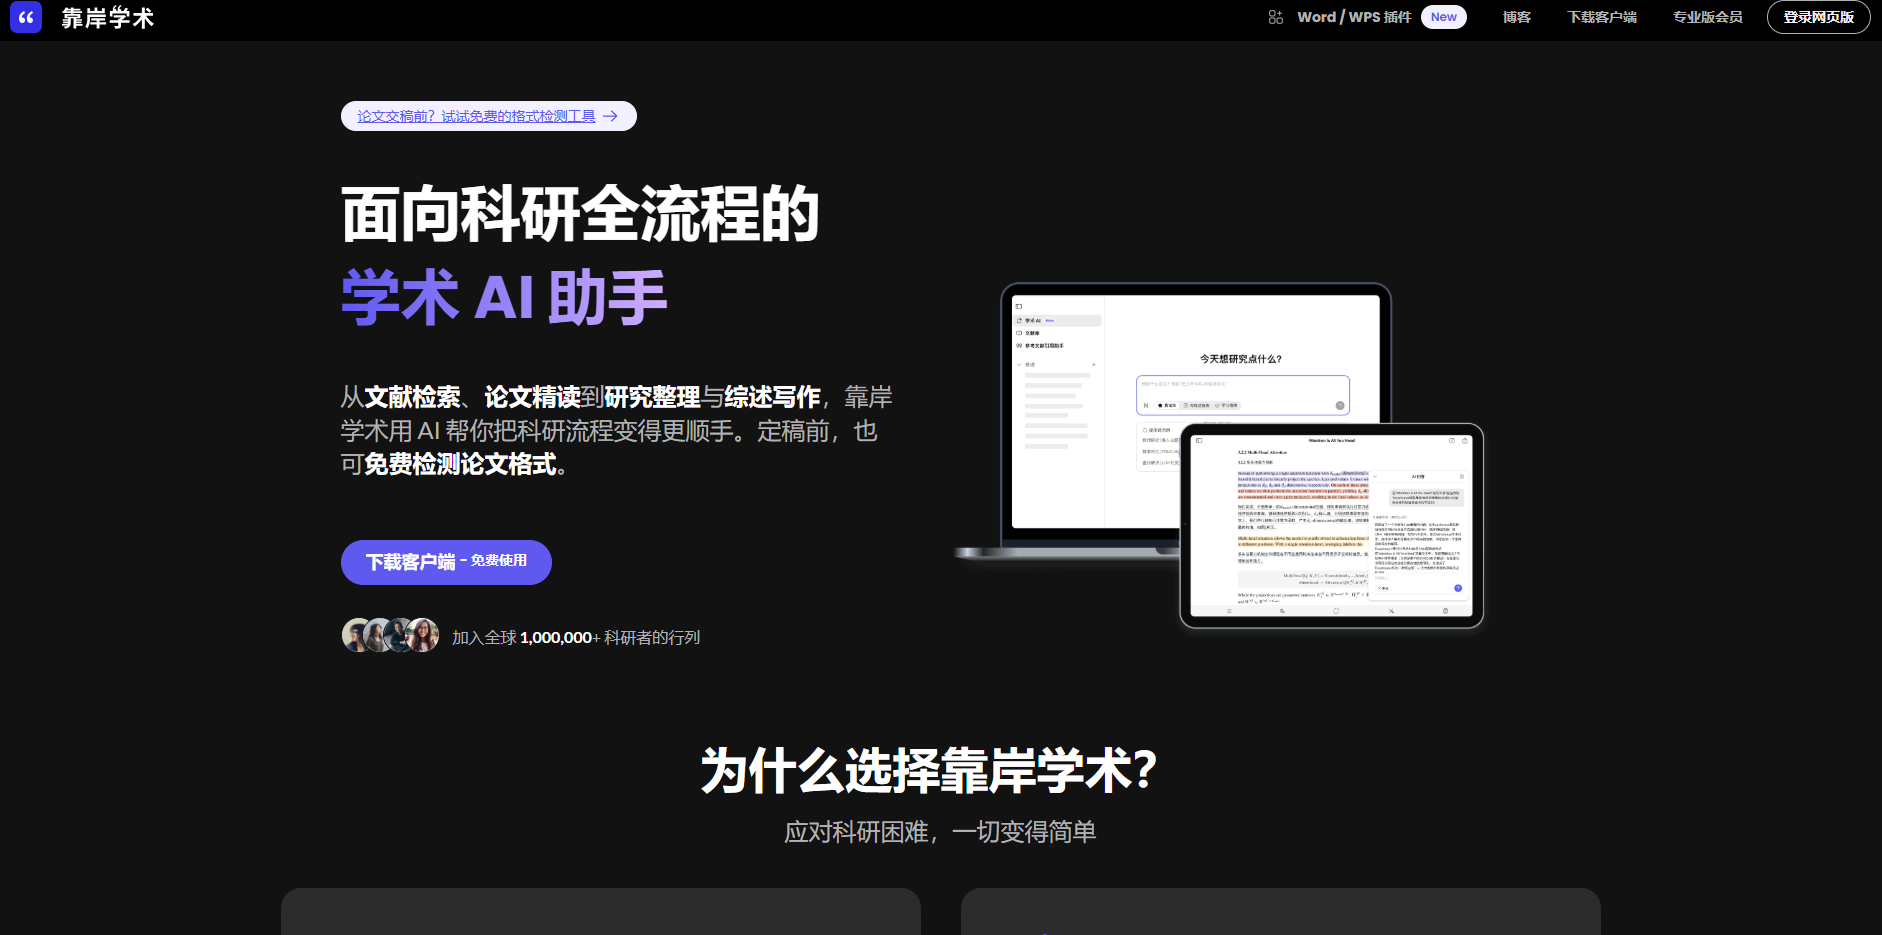1882x935 pixels.
Task: Click the 今天想研究点什么? text in the laptop mockup
Action: [1240, 359]
